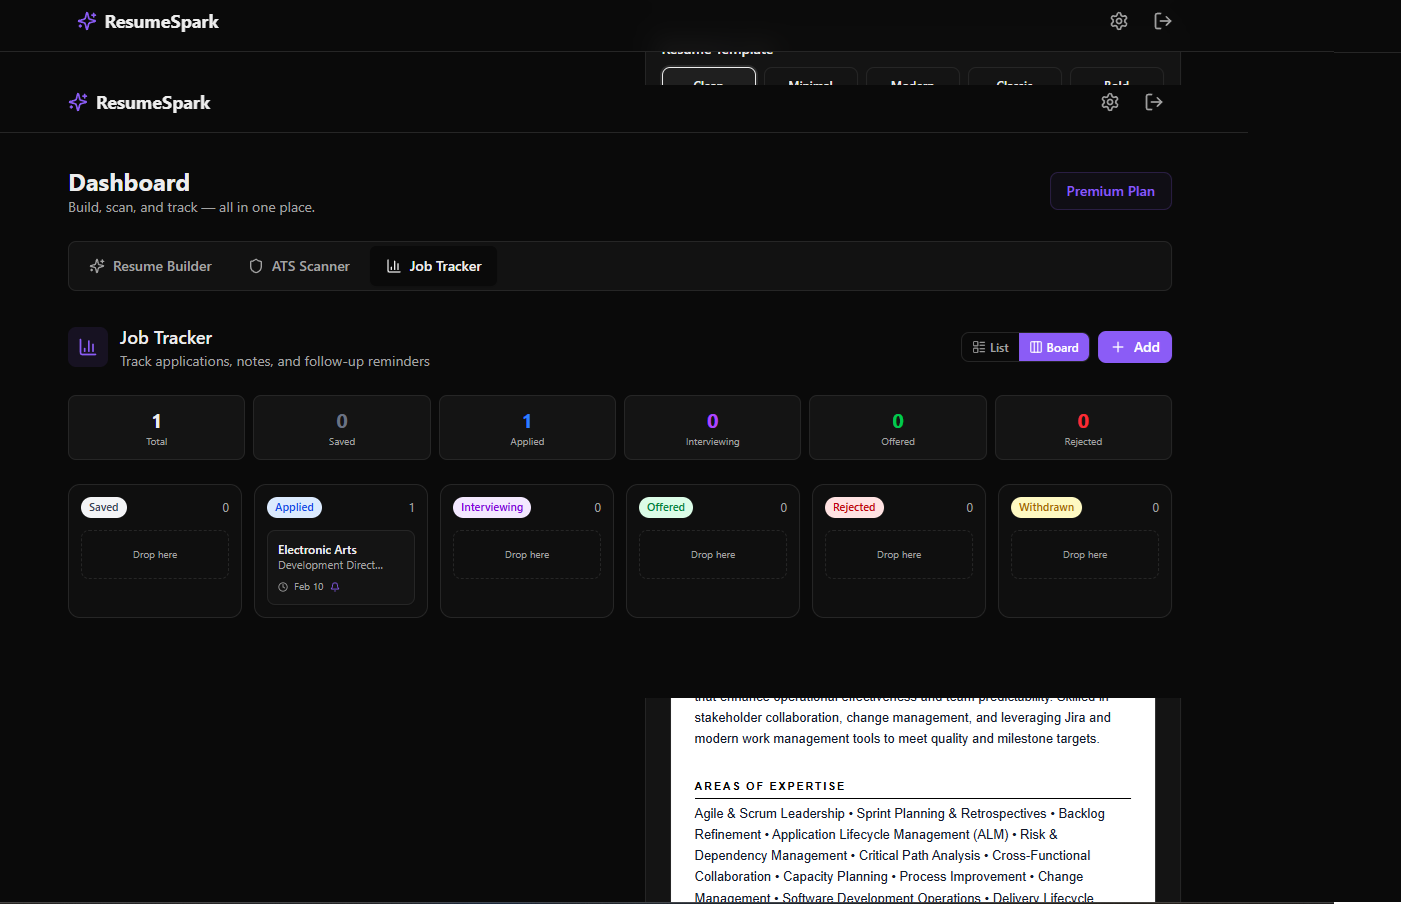This screenshot has height=904, width=1401.
Task: Click the Withdrawn column badge
Action: 1046,507
